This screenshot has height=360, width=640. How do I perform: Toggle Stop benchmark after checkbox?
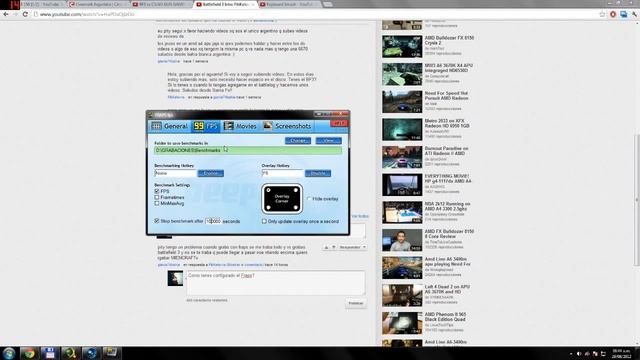pyautogui.click(x=157, y=221)
